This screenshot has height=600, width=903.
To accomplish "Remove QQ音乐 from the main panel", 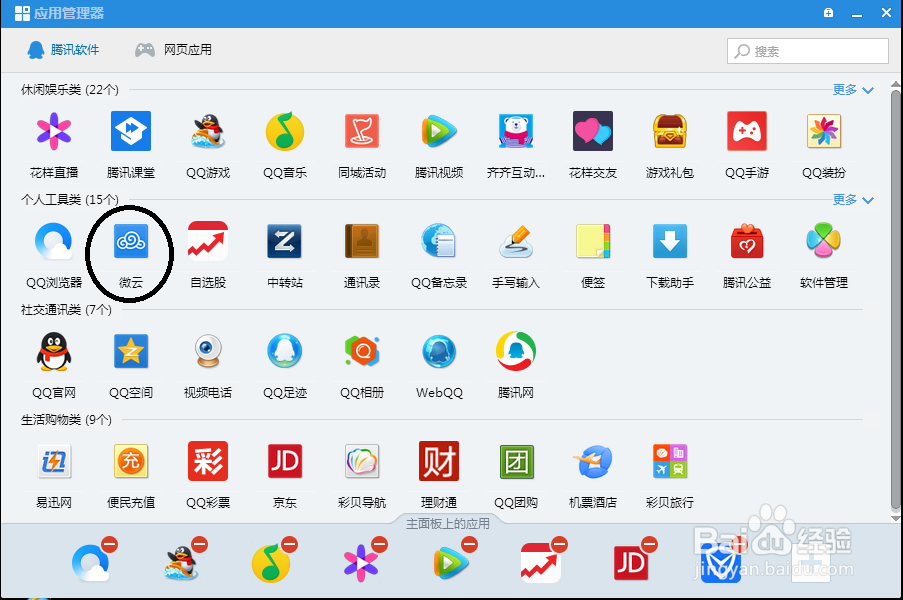I will [x=289, y=544].
